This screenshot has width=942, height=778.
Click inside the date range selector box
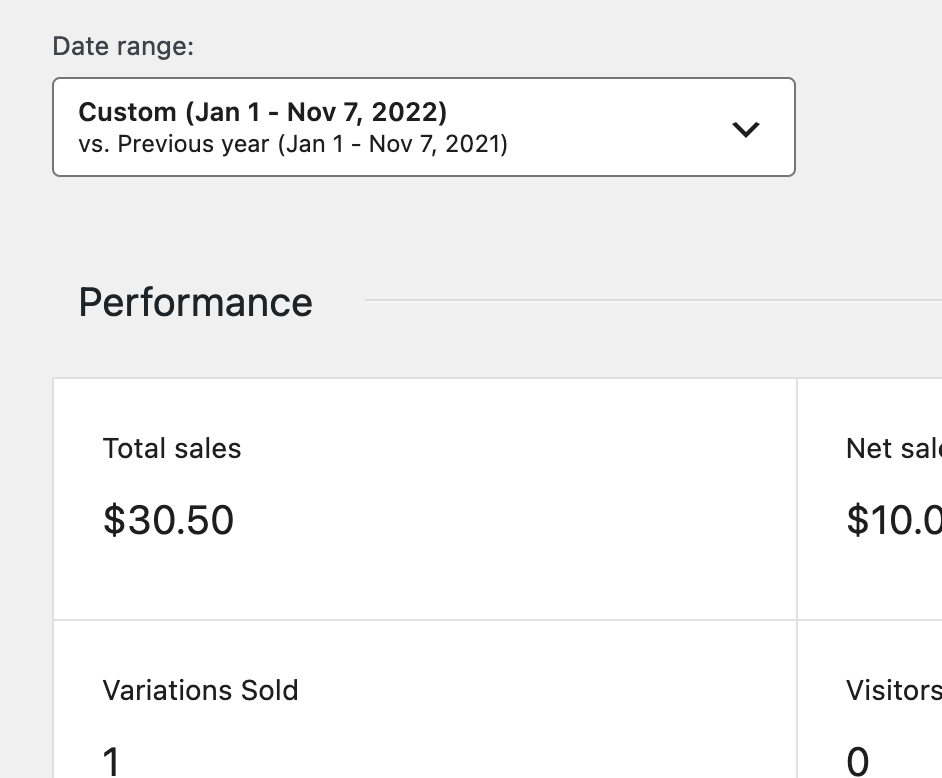click(423, 127)
